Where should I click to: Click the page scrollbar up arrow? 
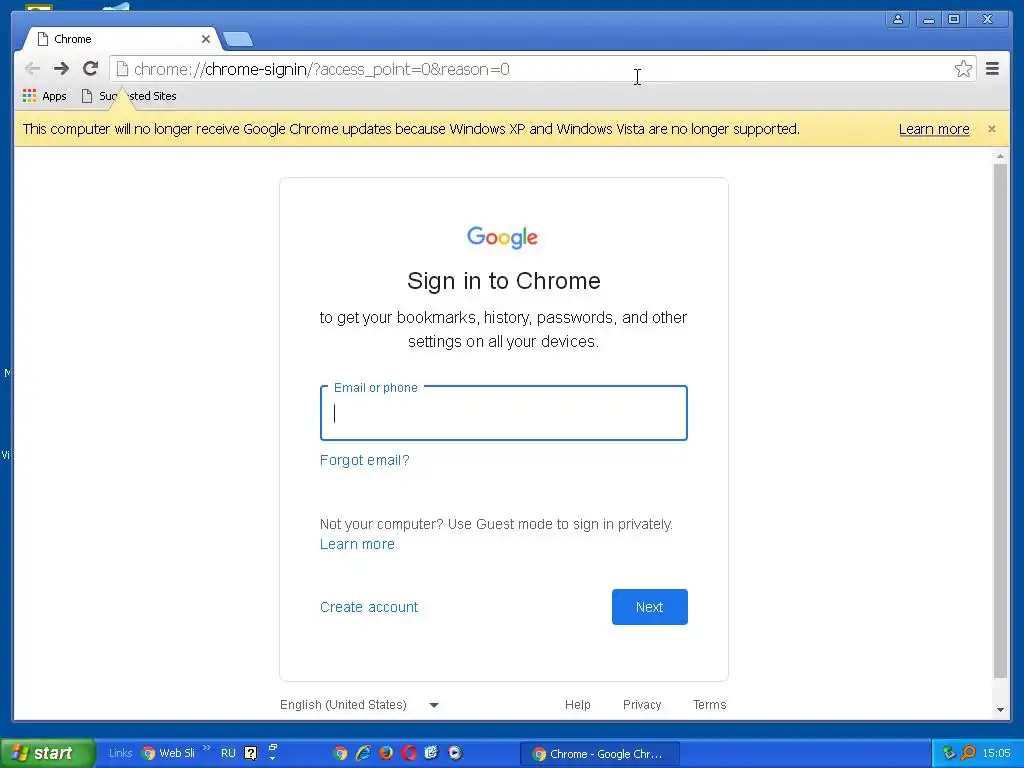tap(1000, 157)
